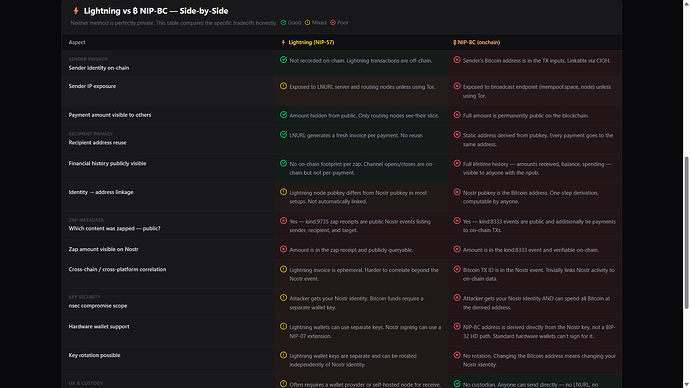Click the yellow Mixed legend icon

[308, 22]
